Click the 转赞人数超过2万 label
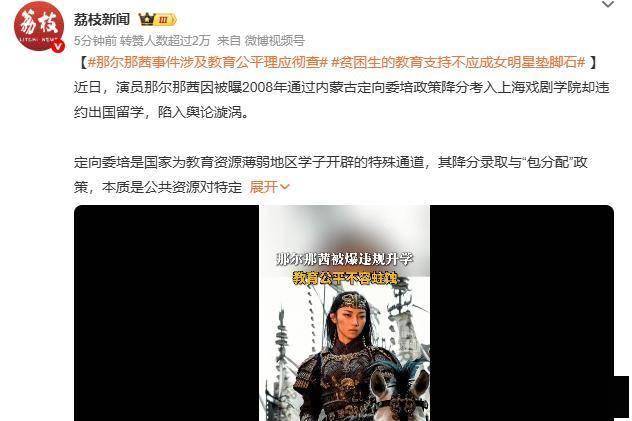This screenshot has width=632, height=421. click(165, 41)
